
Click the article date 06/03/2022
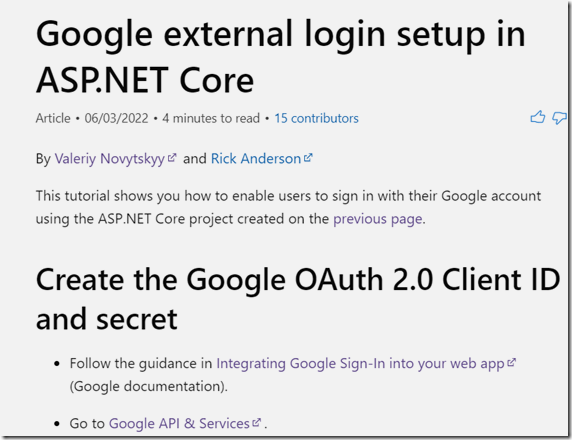click(116, 118)
